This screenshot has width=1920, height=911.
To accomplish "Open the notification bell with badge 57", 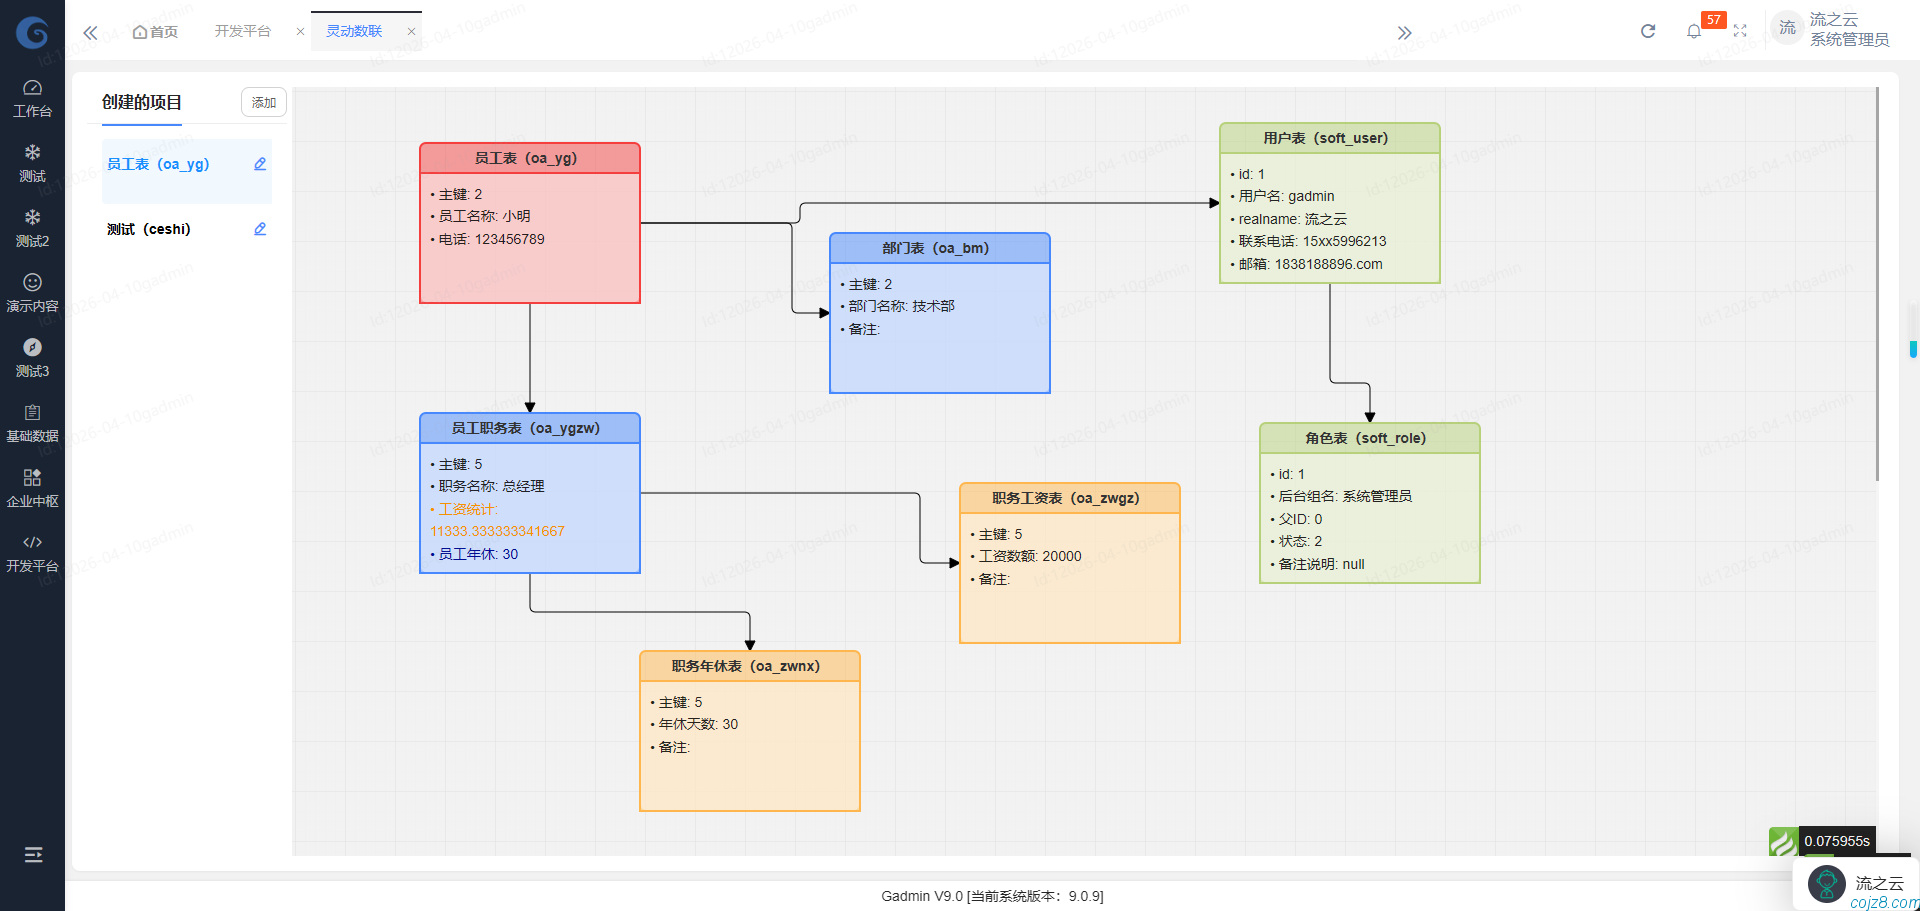I will [x=1694, y=31].
